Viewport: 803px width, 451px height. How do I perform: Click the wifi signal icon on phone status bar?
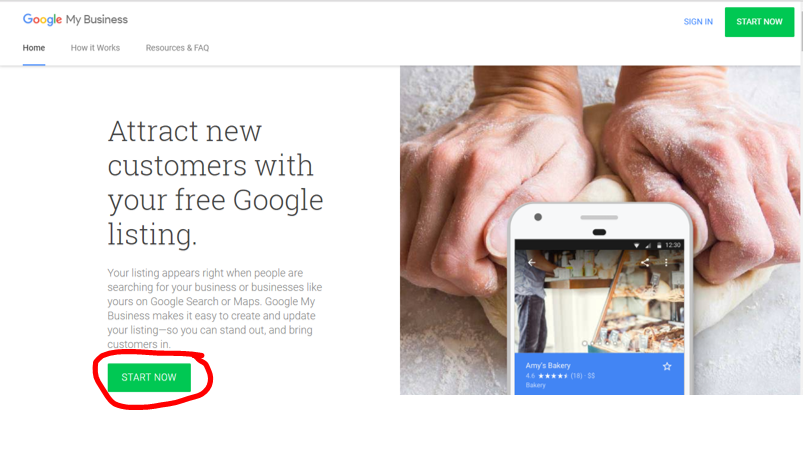tap(637, 245)
